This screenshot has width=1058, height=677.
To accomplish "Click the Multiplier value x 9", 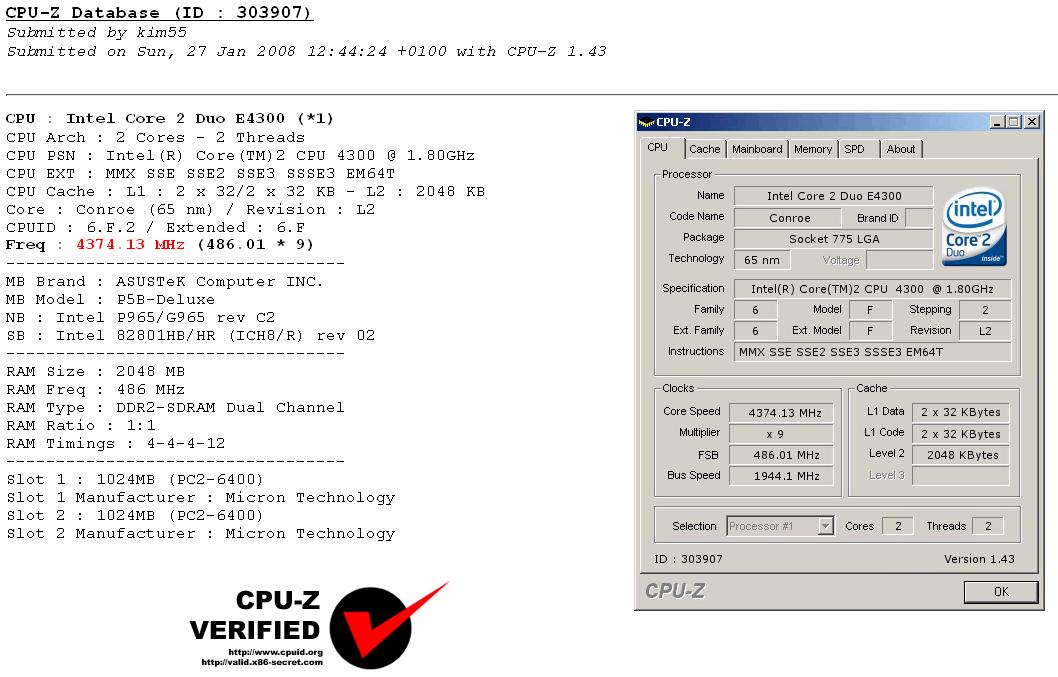I will click(781, 434).
